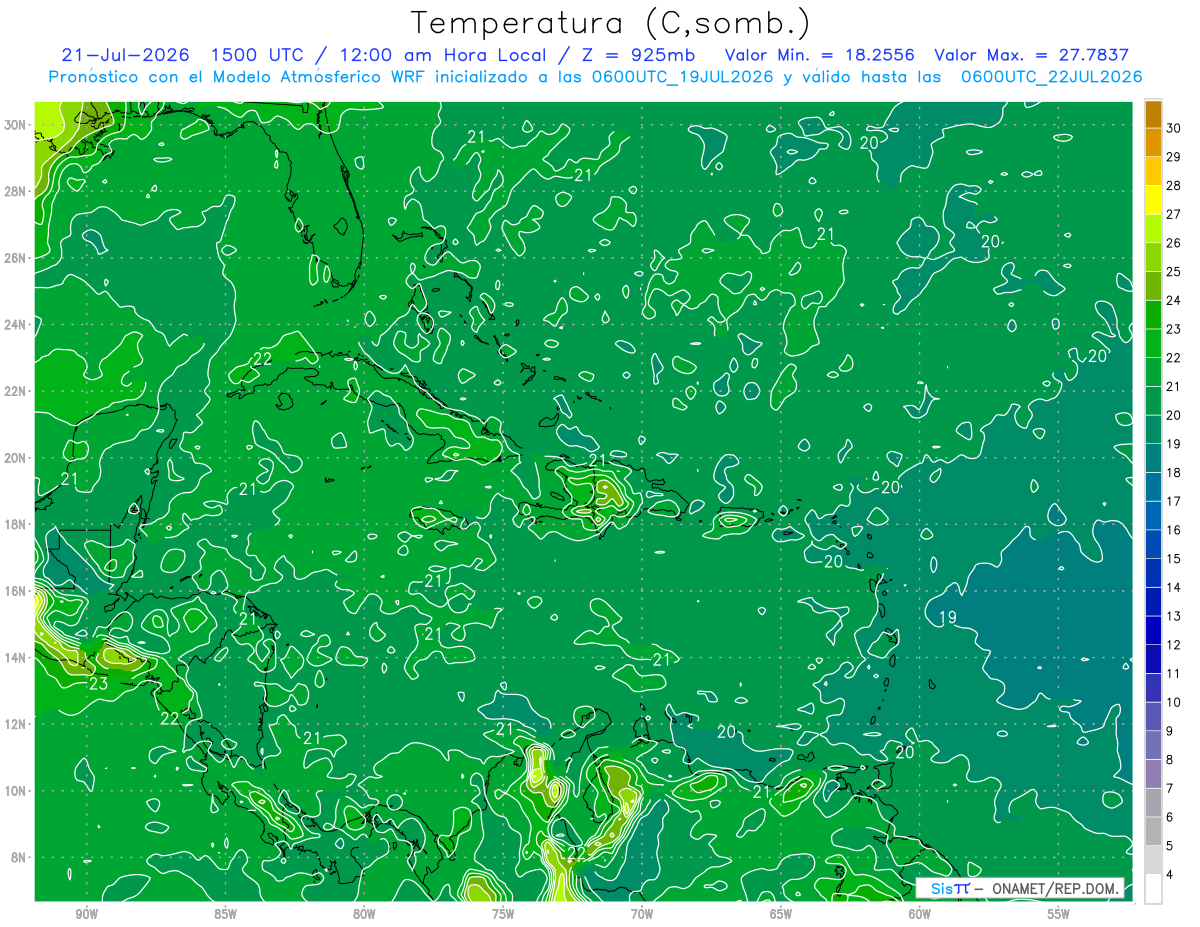This screenshot has height=927, width=1200.
Task: Pick teal colorbar swatch between 18 and 19
Action: (x=1153, y=459)
